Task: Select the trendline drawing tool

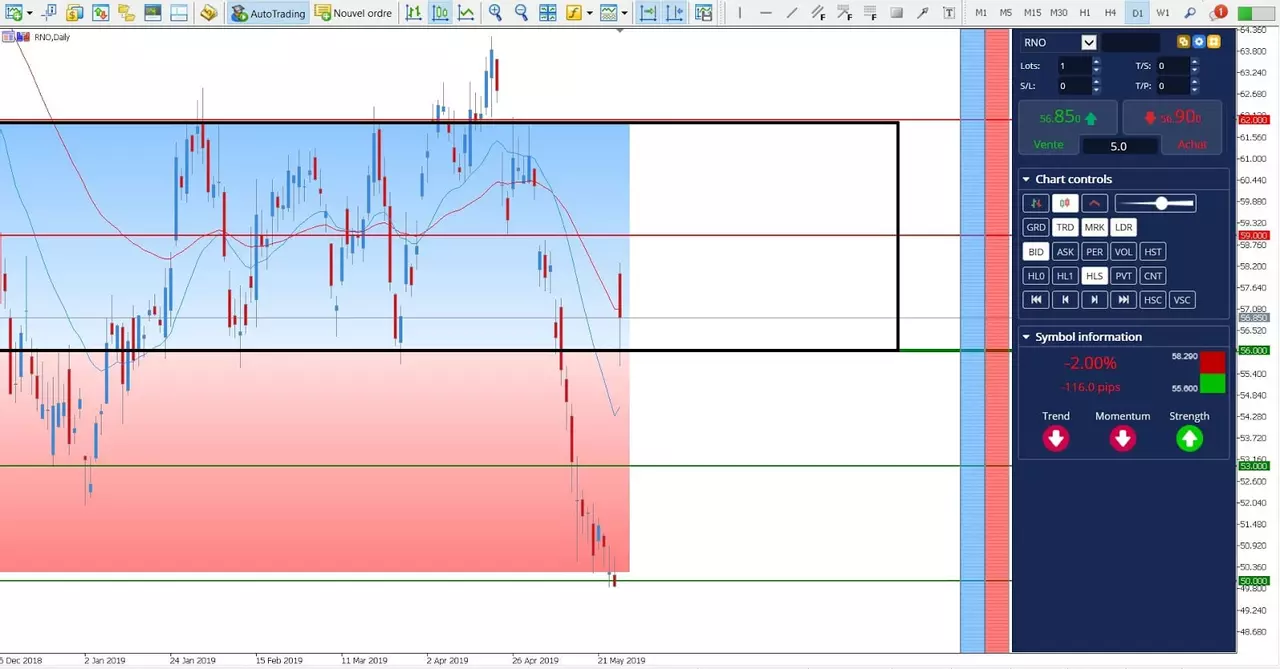Action: click(792, 13)
